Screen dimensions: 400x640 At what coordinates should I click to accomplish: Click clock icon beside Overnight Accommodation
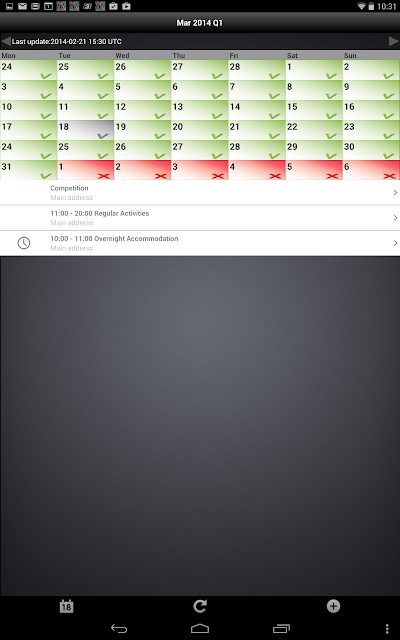tap(24, 243)
